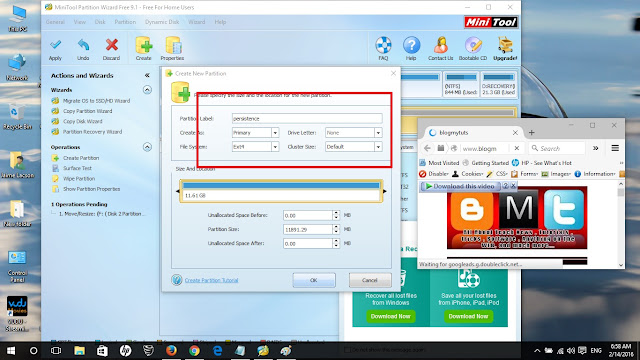Open the Wizard menu

[197, 22]
